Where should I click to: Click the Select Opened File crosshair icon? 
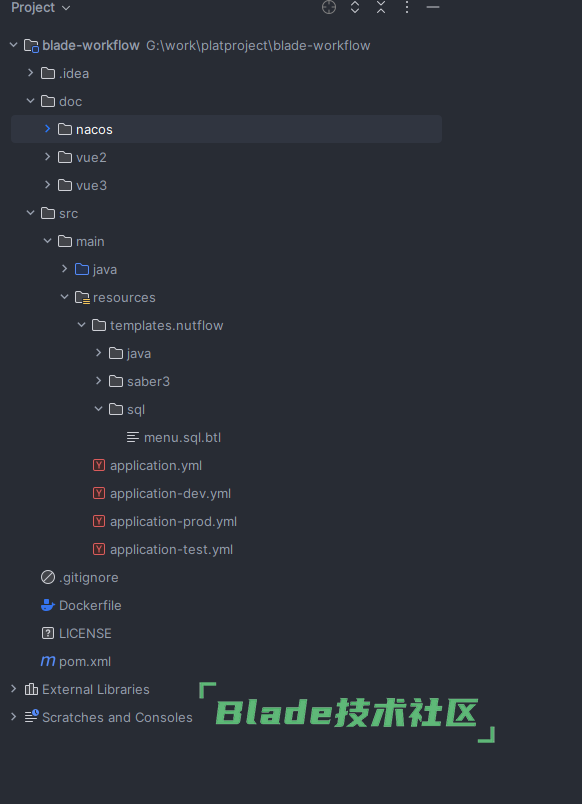(x=329, y=7)
